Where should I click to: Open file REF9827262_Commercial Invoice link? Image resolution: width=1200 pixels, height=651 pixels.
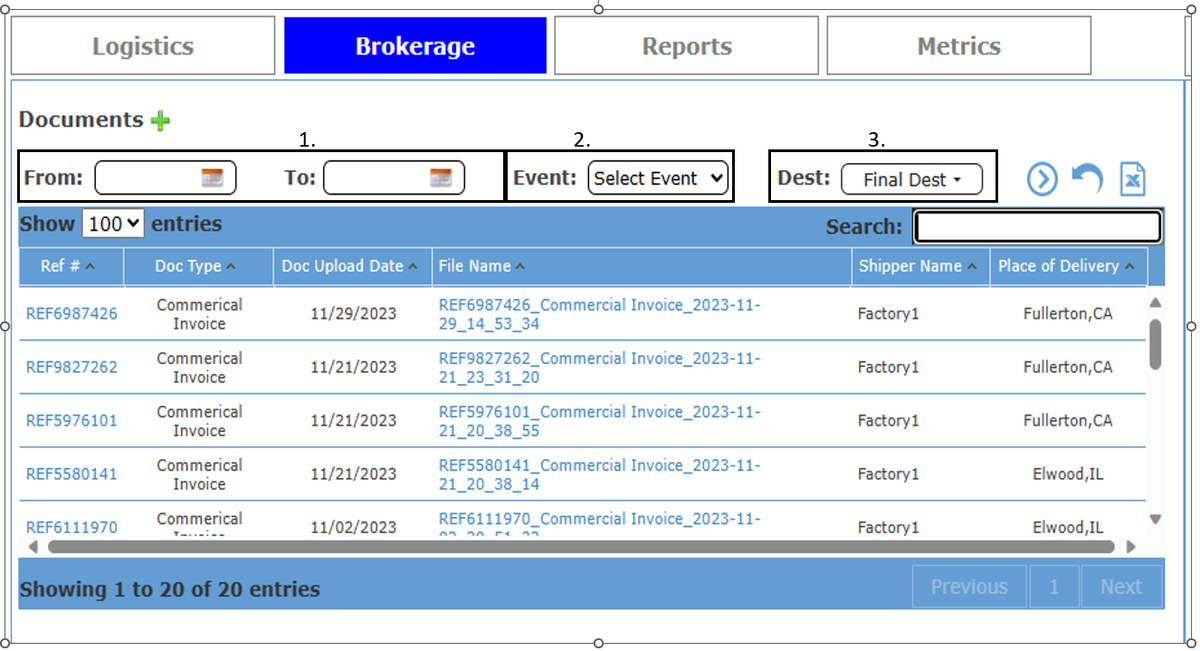(599, 367)
